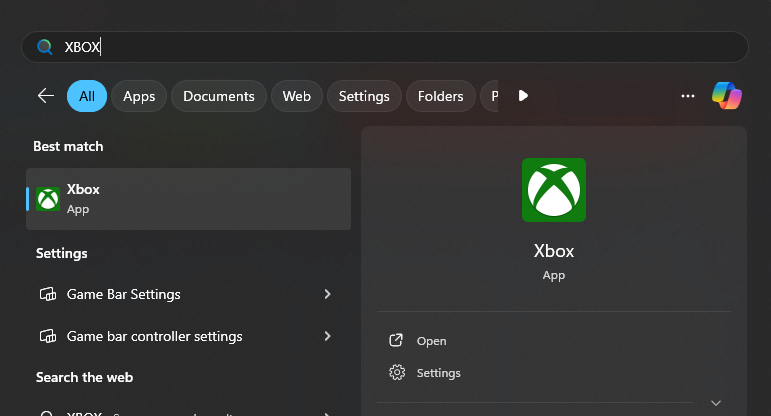
Task: Open Xbox app Settings in preview pane
Action: pyautogui.click(x=438, y=373)
